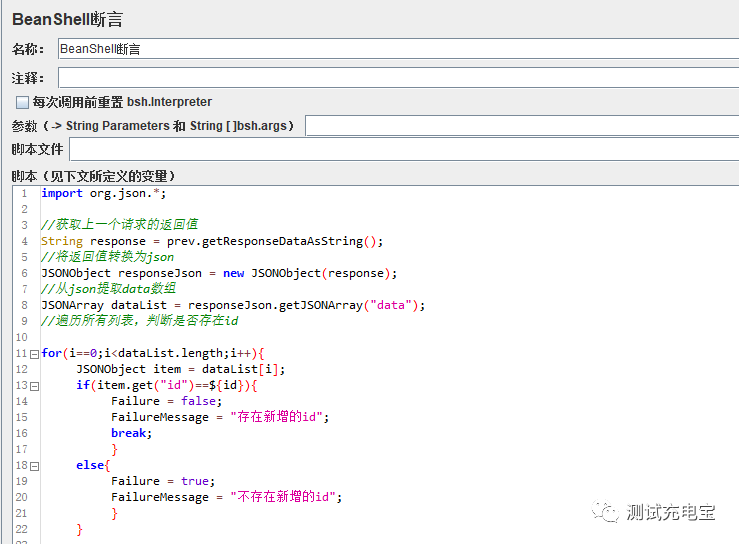Click the line with getJSONArray("data")

pyautogui.click(x=233, y=305)
